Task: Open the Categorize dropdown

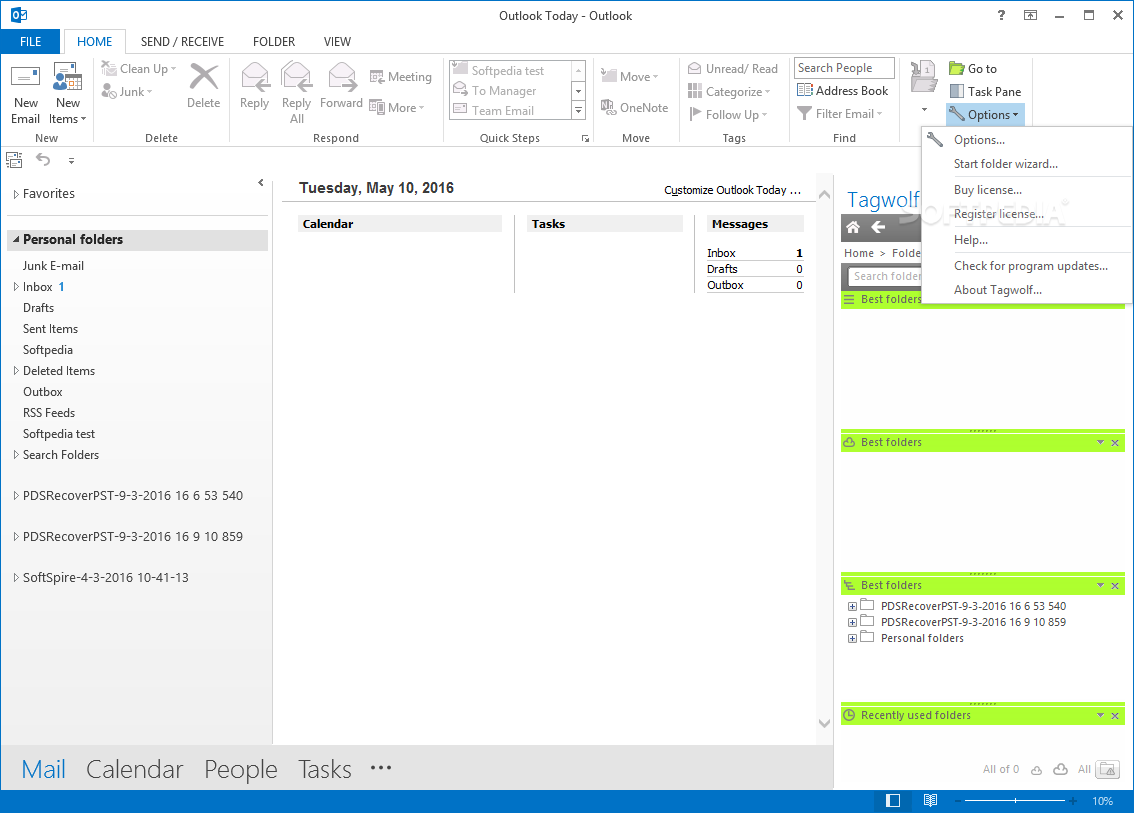Action: pos(729,92)
